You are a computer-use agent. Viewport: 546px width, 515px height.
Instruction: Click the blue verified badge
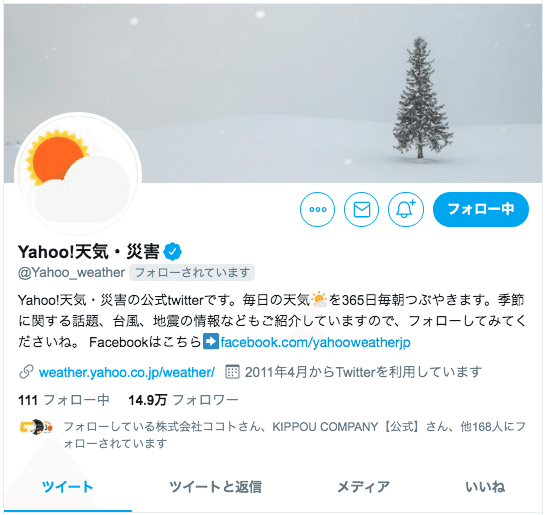[x=173, y=251]
